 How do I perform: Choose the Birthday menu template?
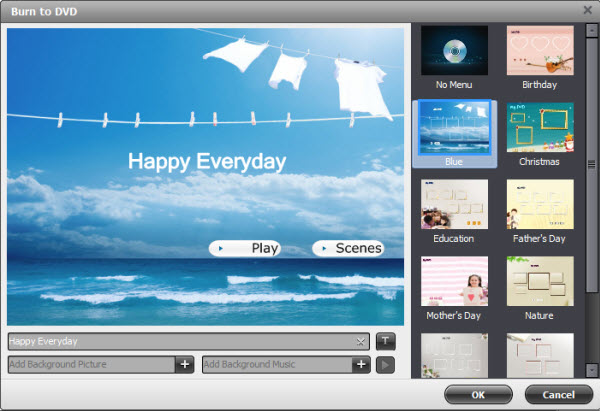click(540, 57)
